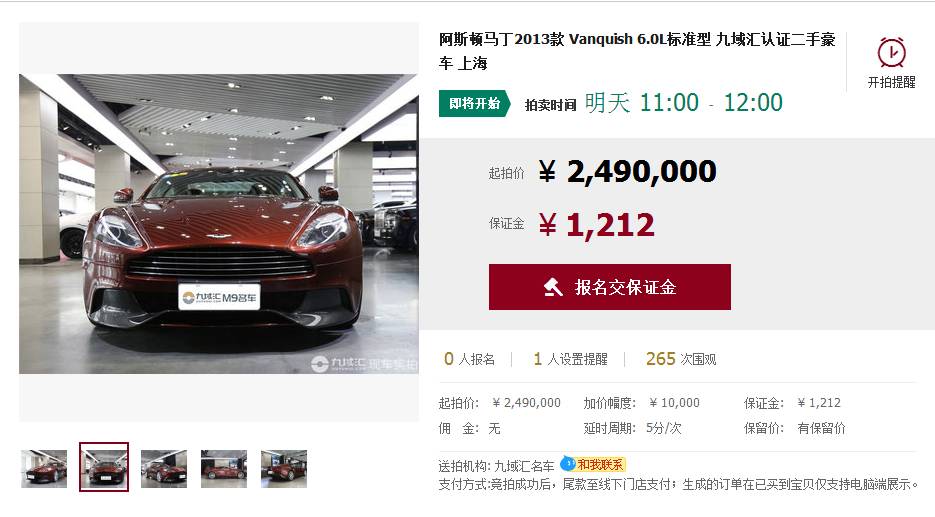
Task: Select the first car thumbnail
Action: coord(44,469)
